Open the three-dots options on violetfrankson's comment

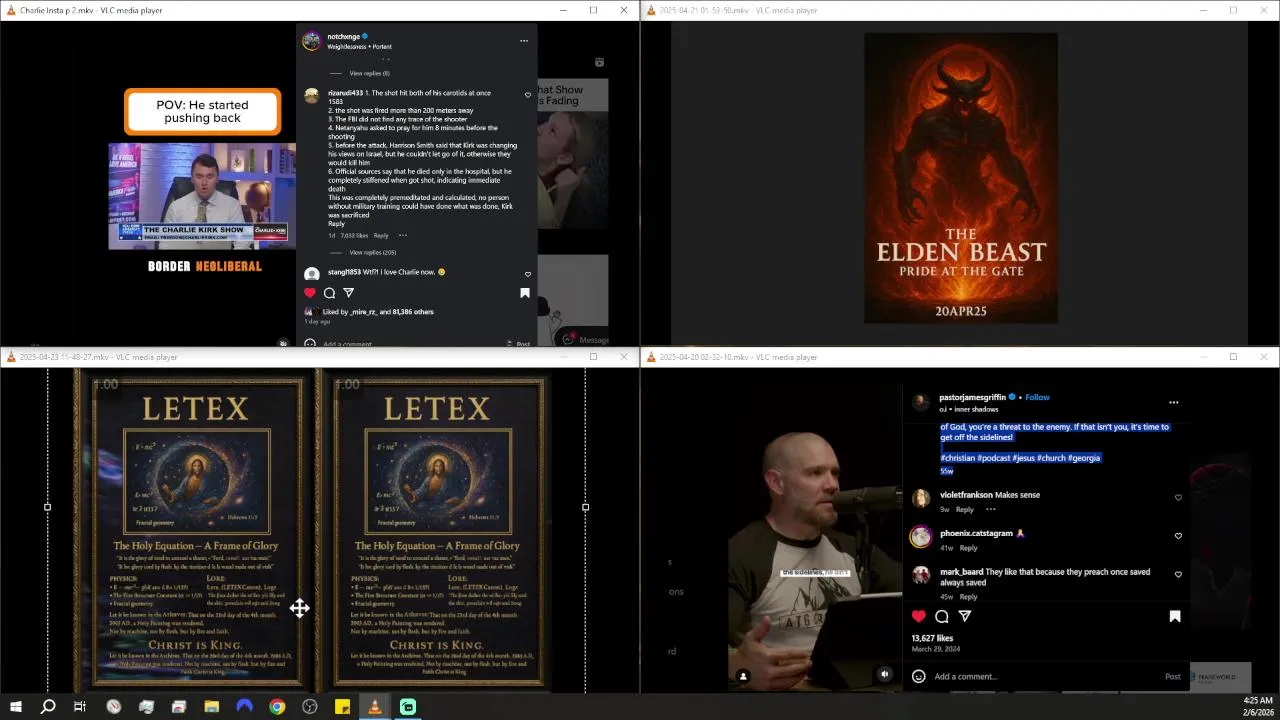[991, 510]
